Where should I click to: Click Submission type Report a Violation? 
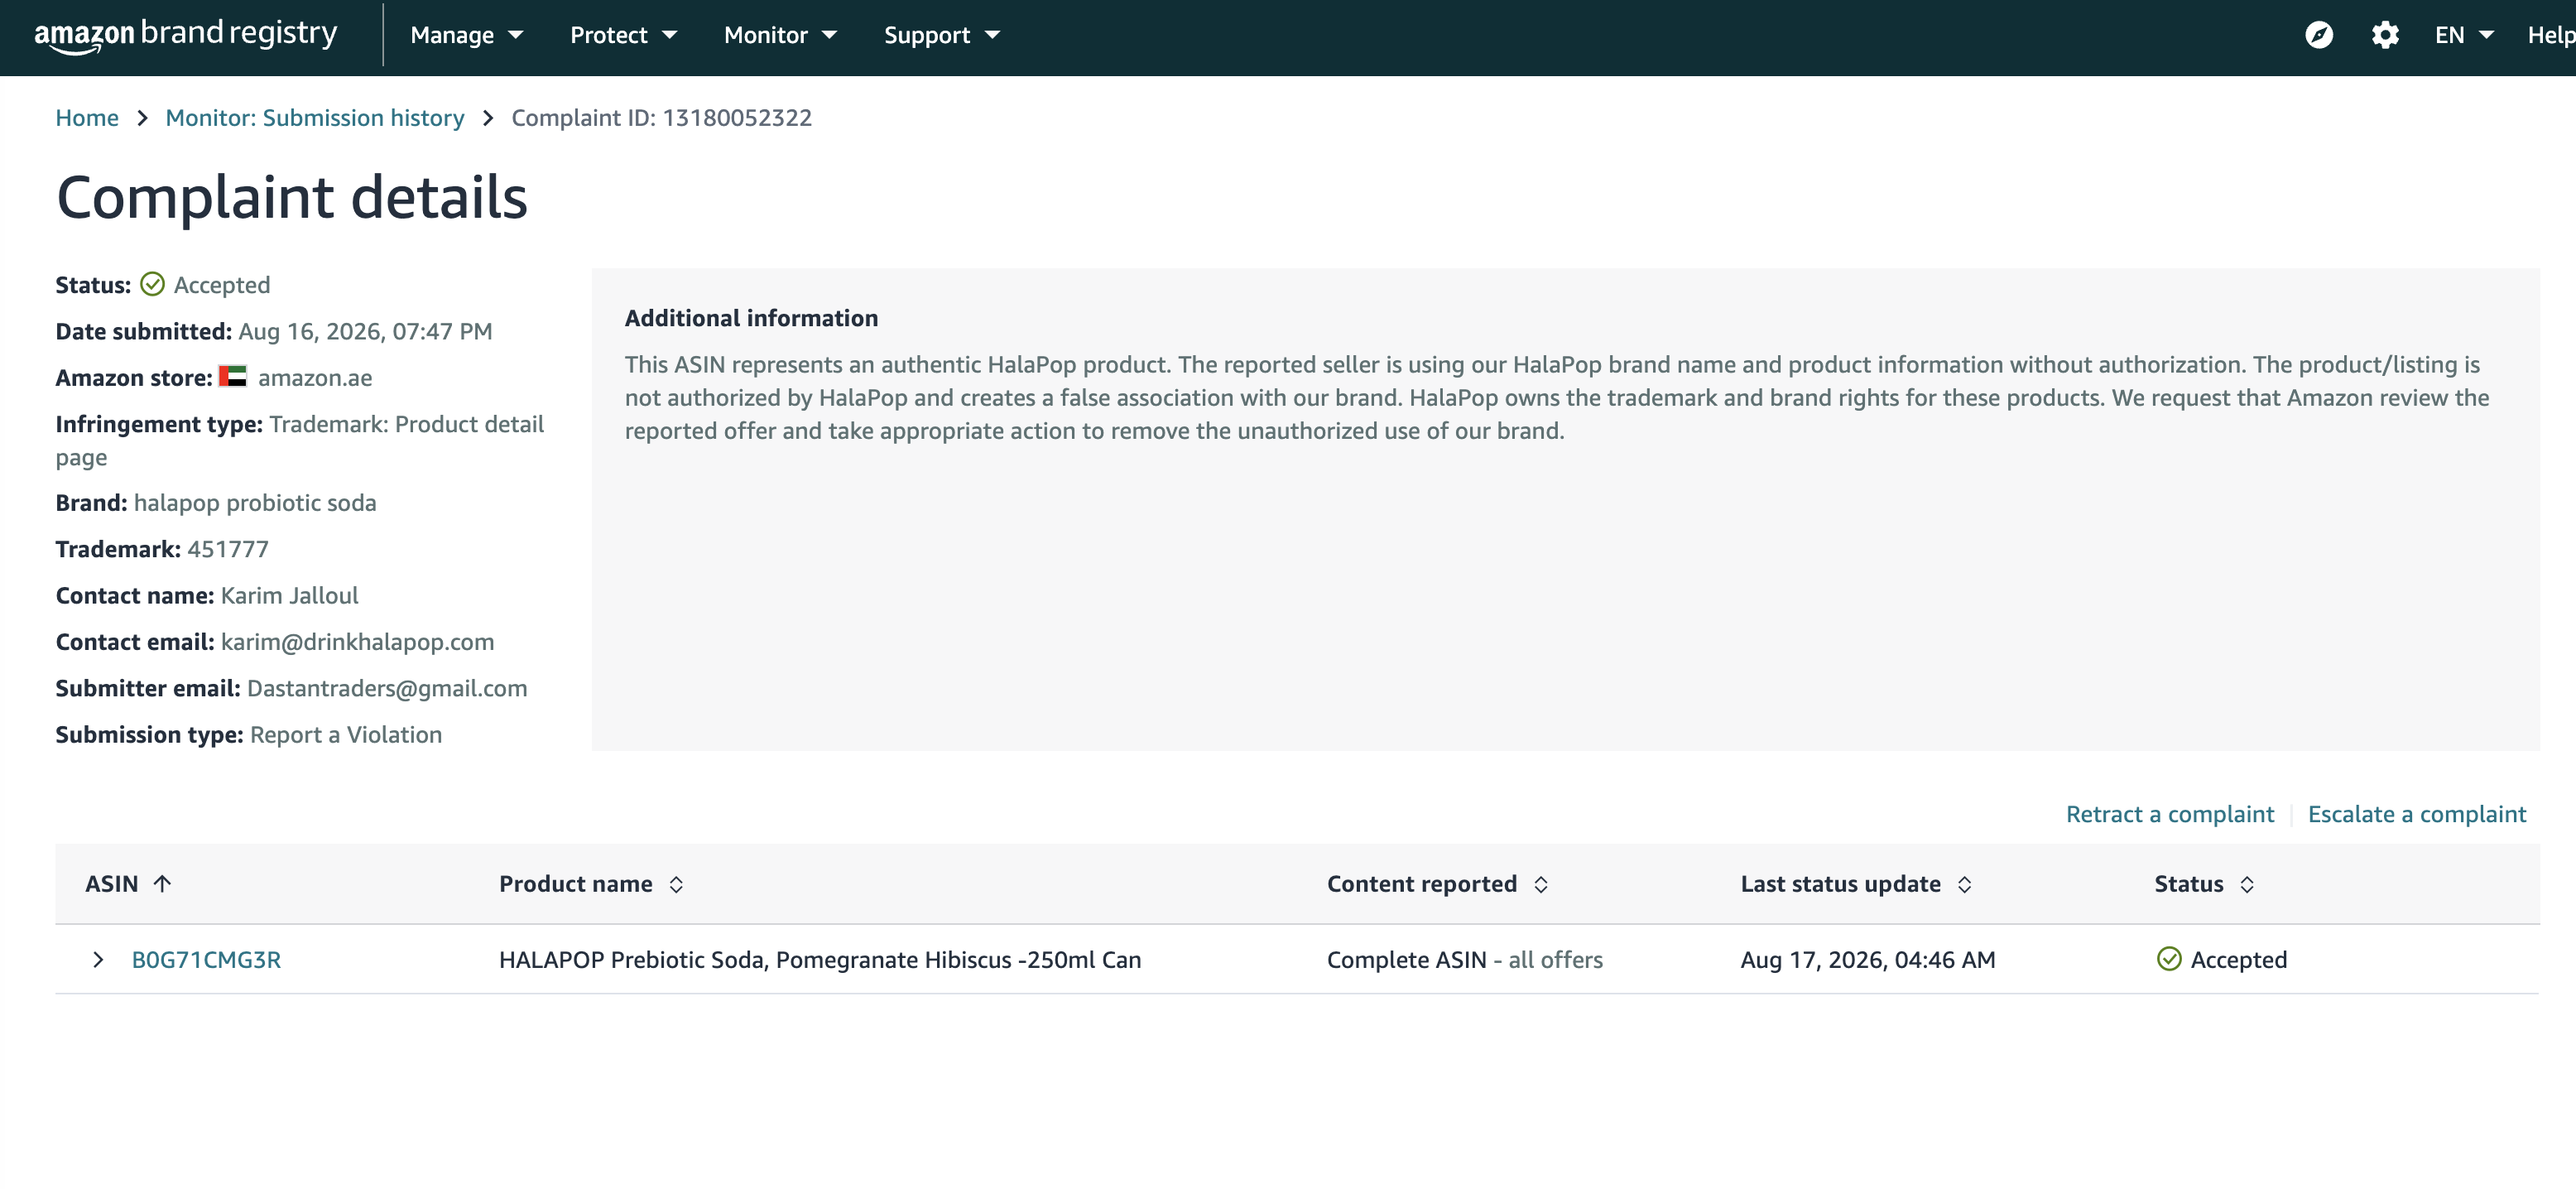click(346, 734)
